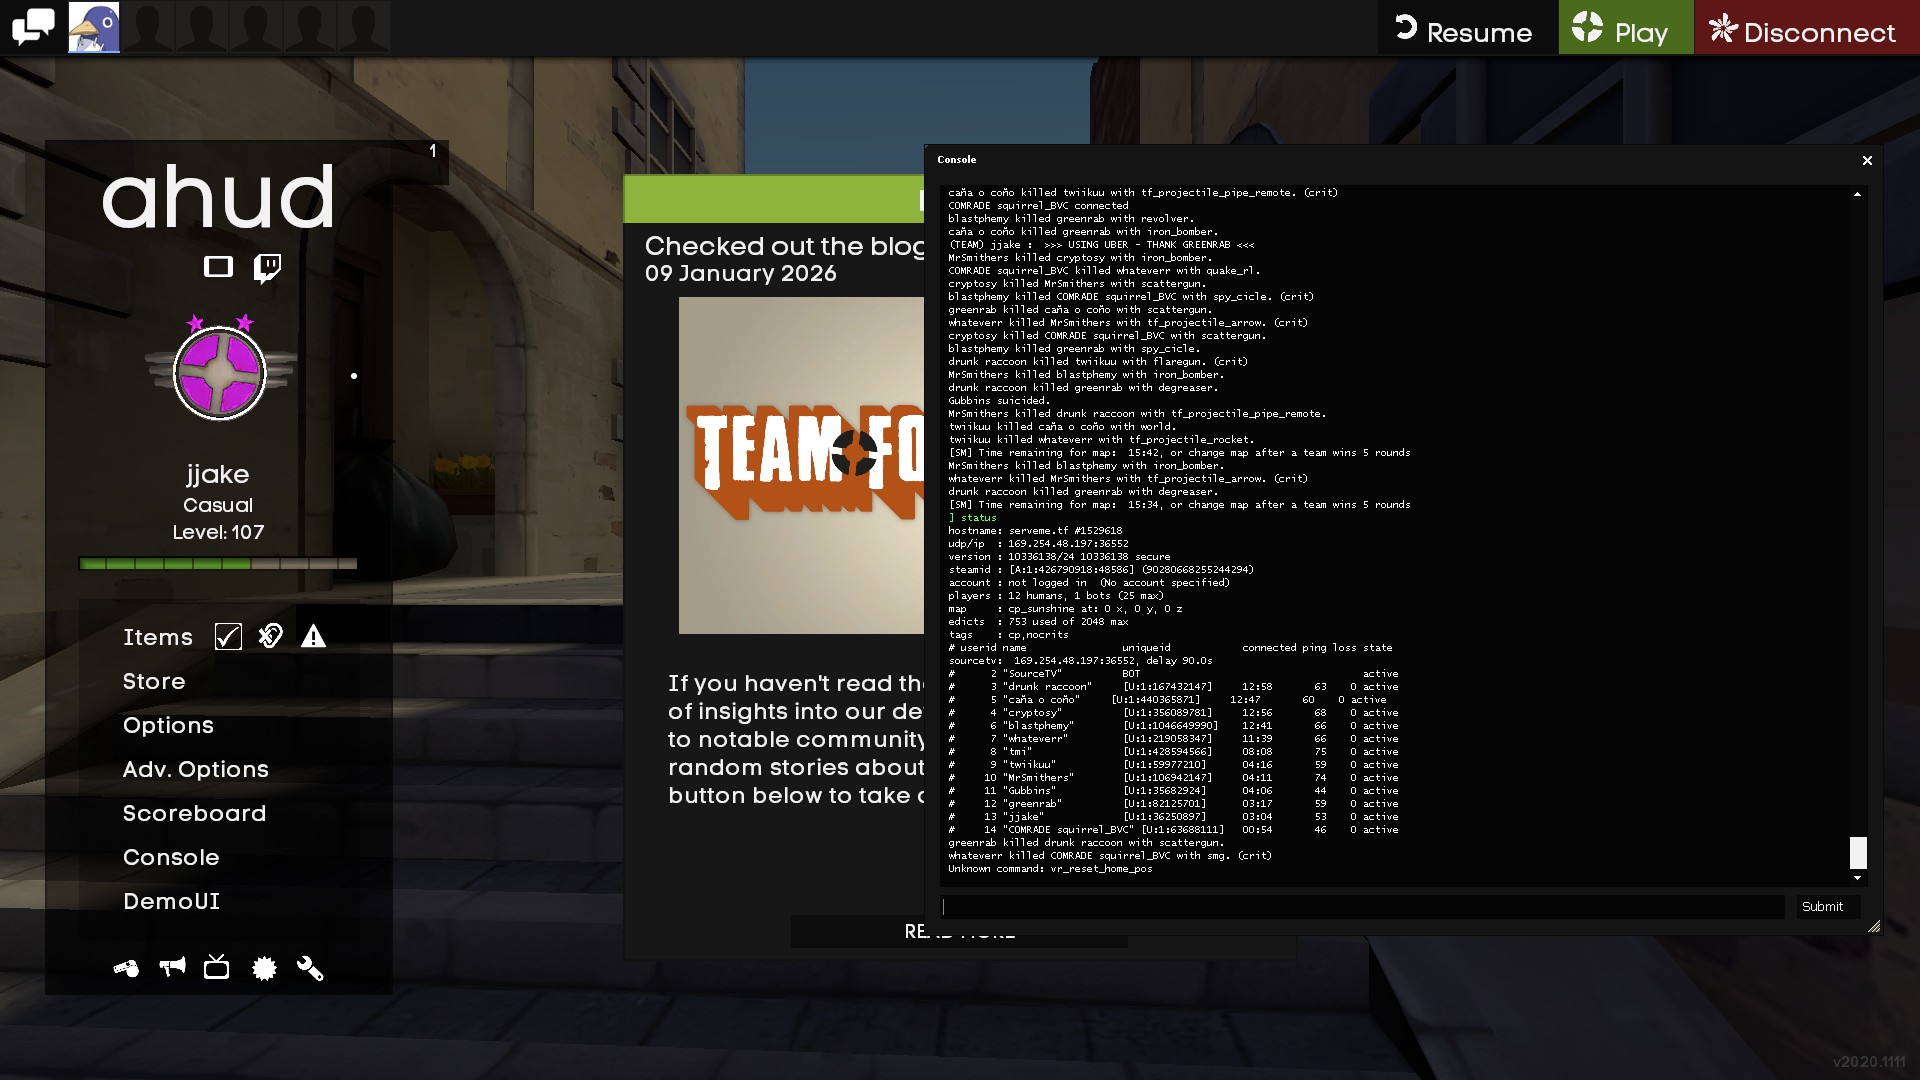Click the megaphone icon
The image size is (1920, 1080).
pyautogui.click(x=172, y=967)
